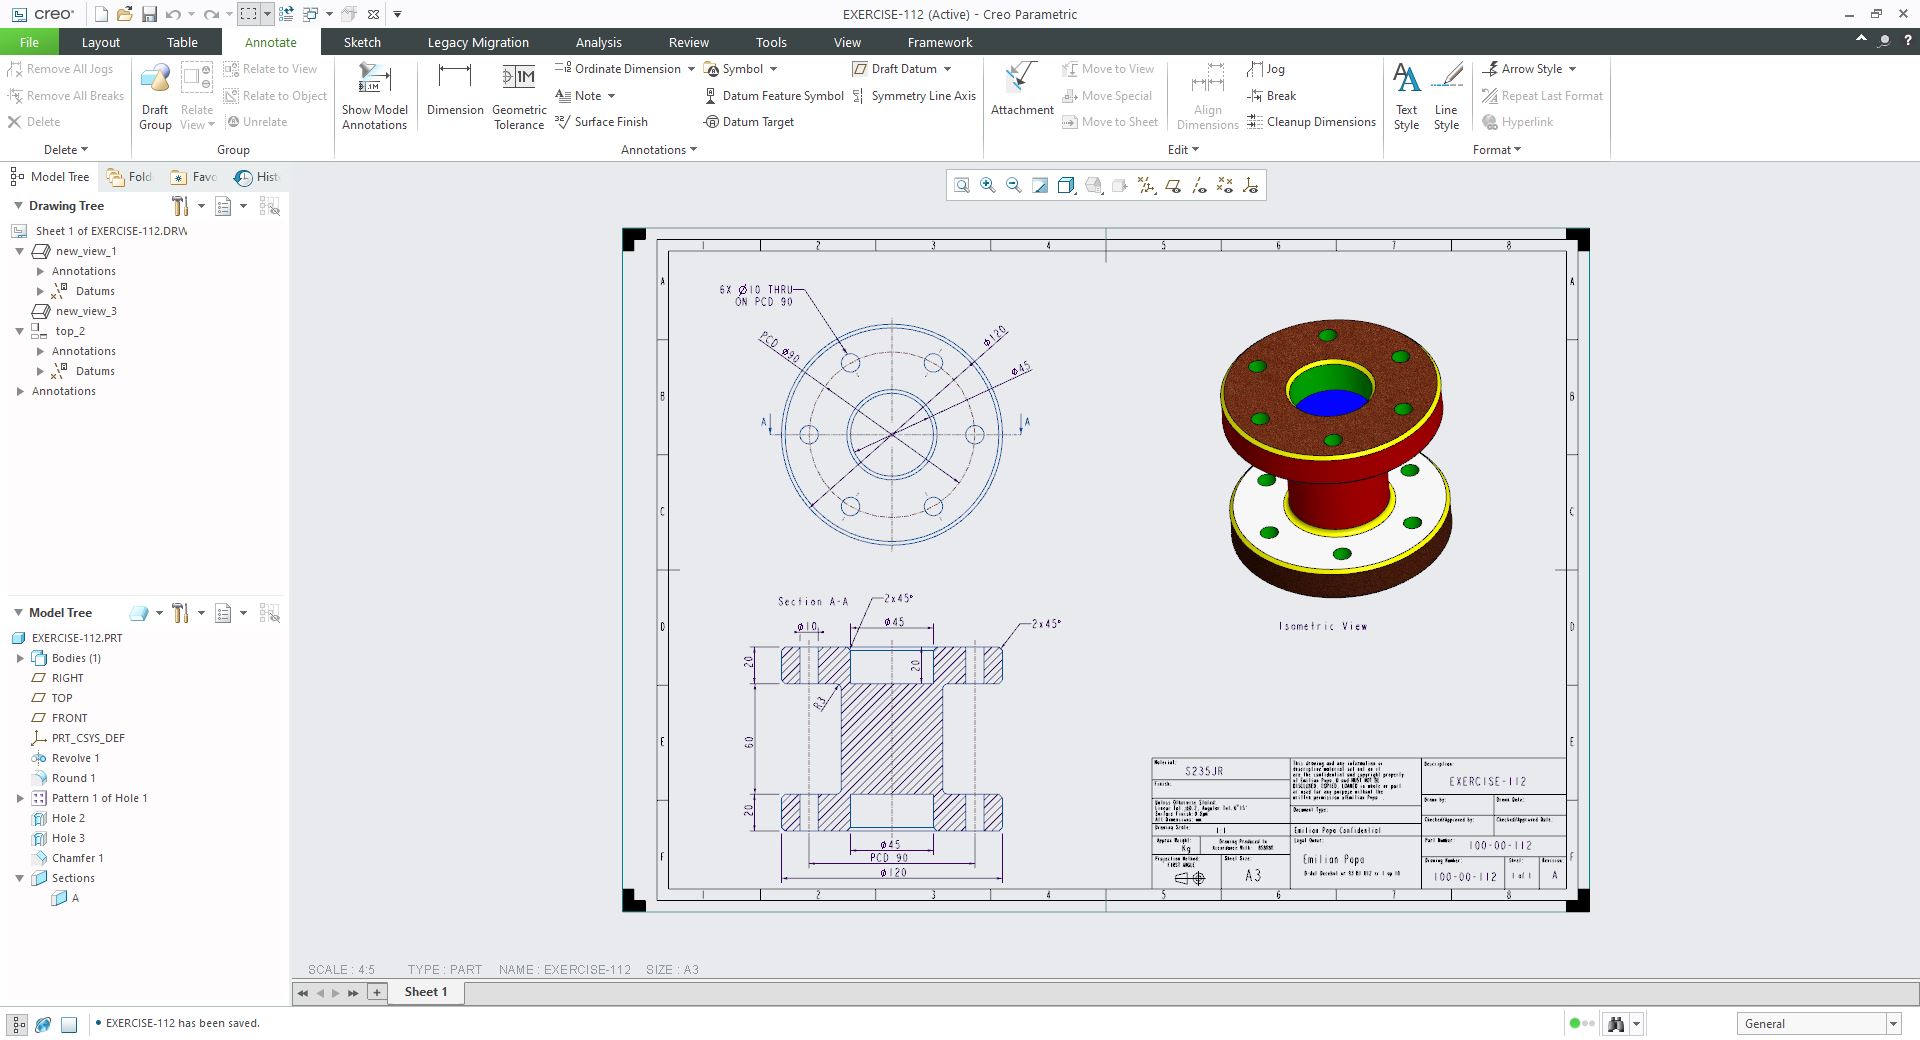
Task: Click the Line Style icon
Action: click(1446, 96)
